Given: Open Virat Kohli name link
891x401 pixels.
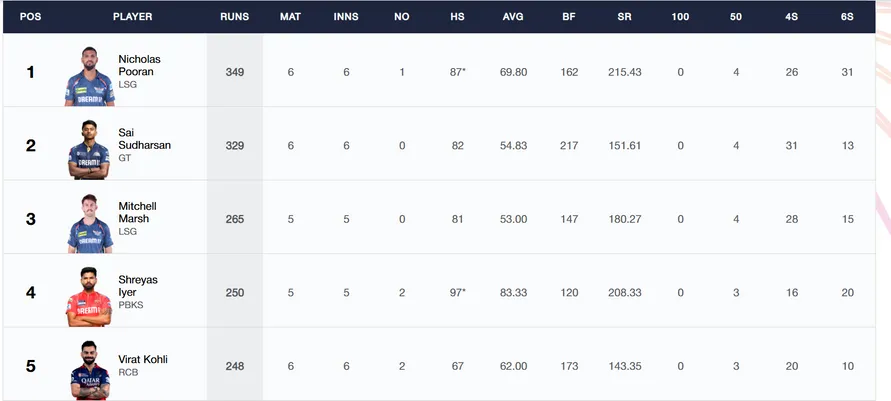Looking at the screenshot, I should point(143,360).
